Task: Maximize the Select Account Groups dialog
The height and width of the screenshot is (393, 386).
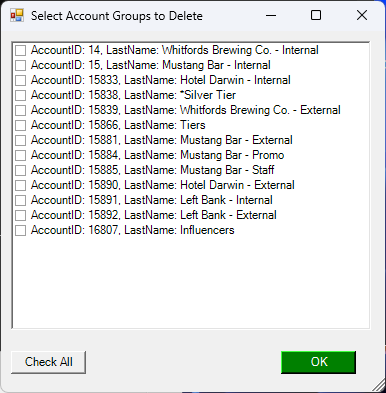Action: 316,15
